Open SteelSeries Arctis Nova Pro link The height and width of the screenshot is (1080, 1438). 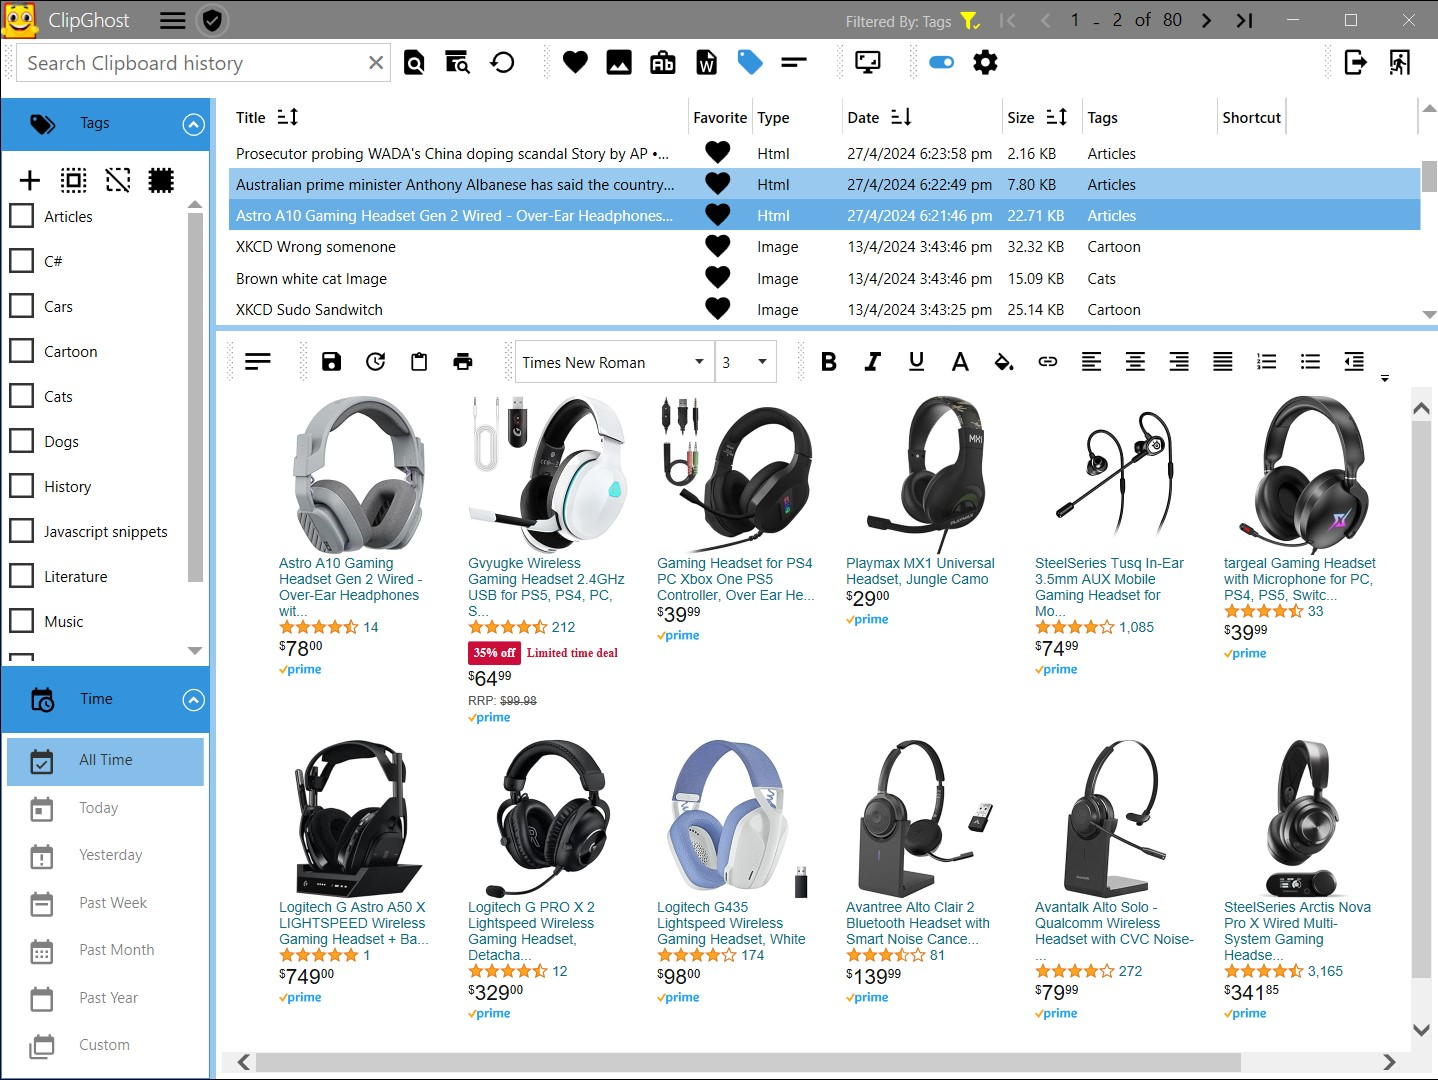tap(1297, 931)
